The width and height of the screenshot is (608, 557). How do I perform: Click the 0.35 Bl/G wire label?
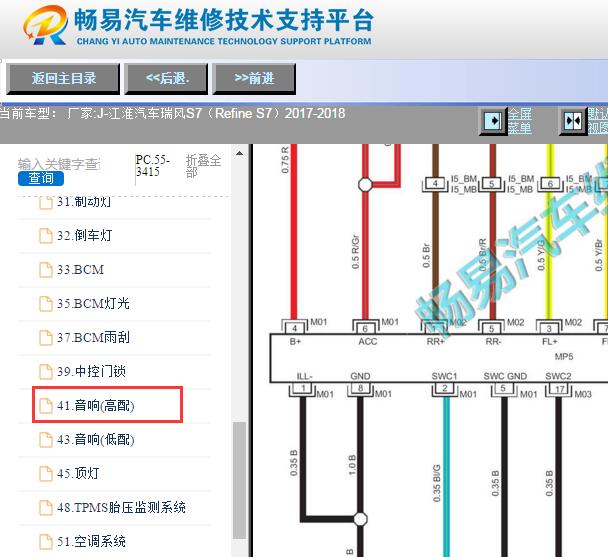tap(437, 483)
